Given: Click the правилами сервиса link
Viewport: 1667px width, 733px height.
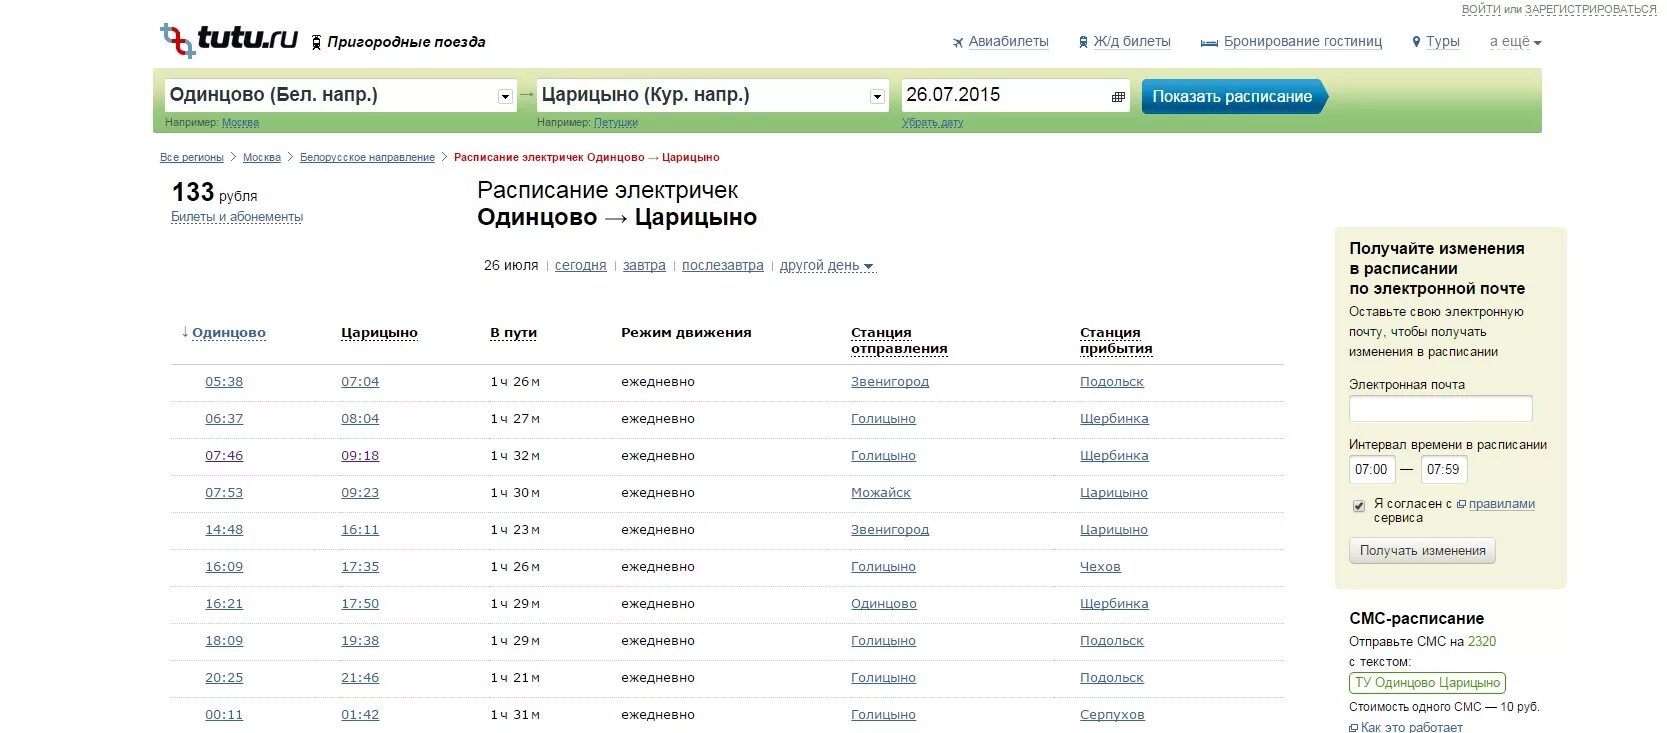Looking at the screenshot, I should [1501, 504].
